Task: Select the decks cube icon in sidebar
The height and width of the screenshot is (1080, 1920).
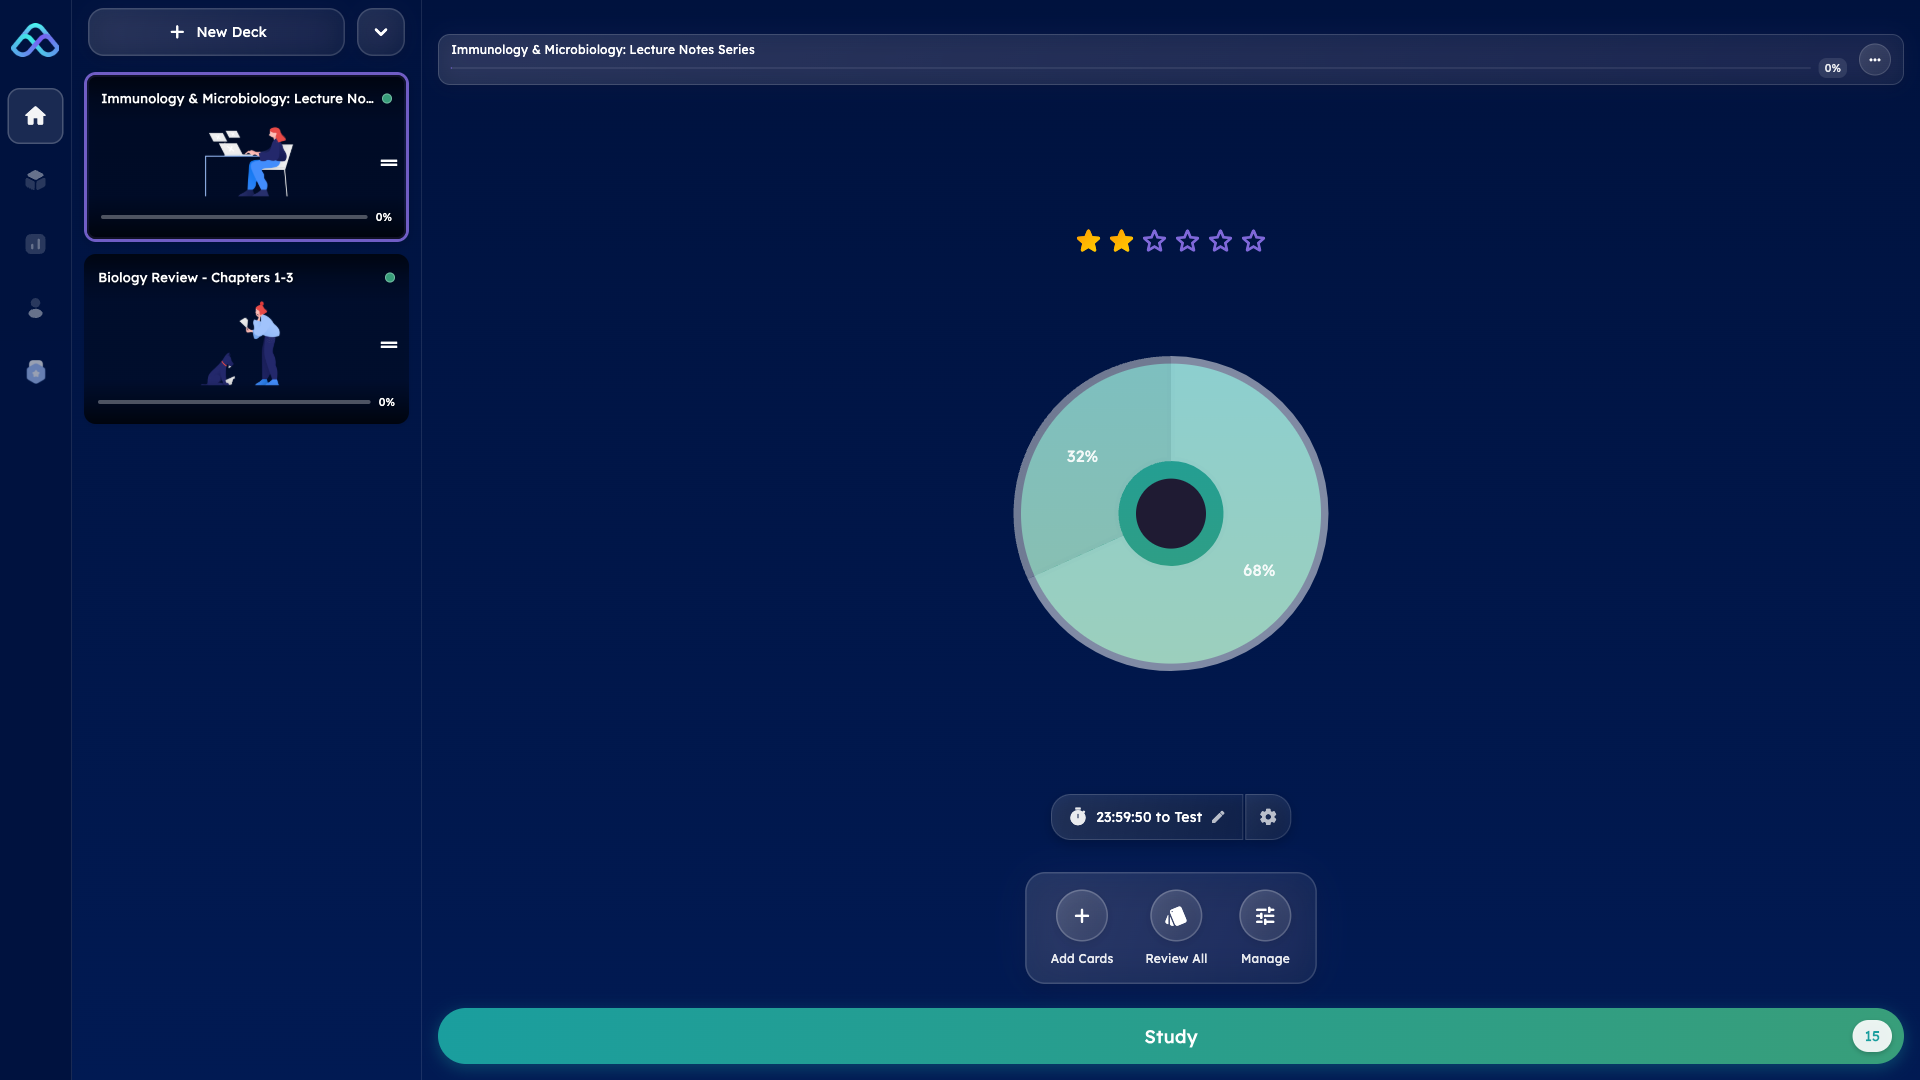Action: pyautogui.click(x=35, y=180)
